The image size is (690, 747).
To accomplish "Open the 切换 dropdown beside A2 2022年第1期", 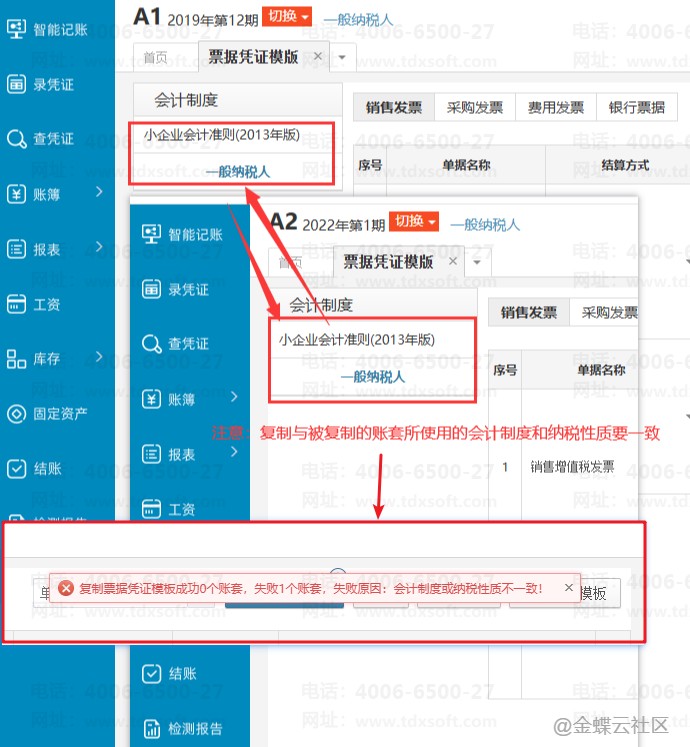I will pos(414,222).
